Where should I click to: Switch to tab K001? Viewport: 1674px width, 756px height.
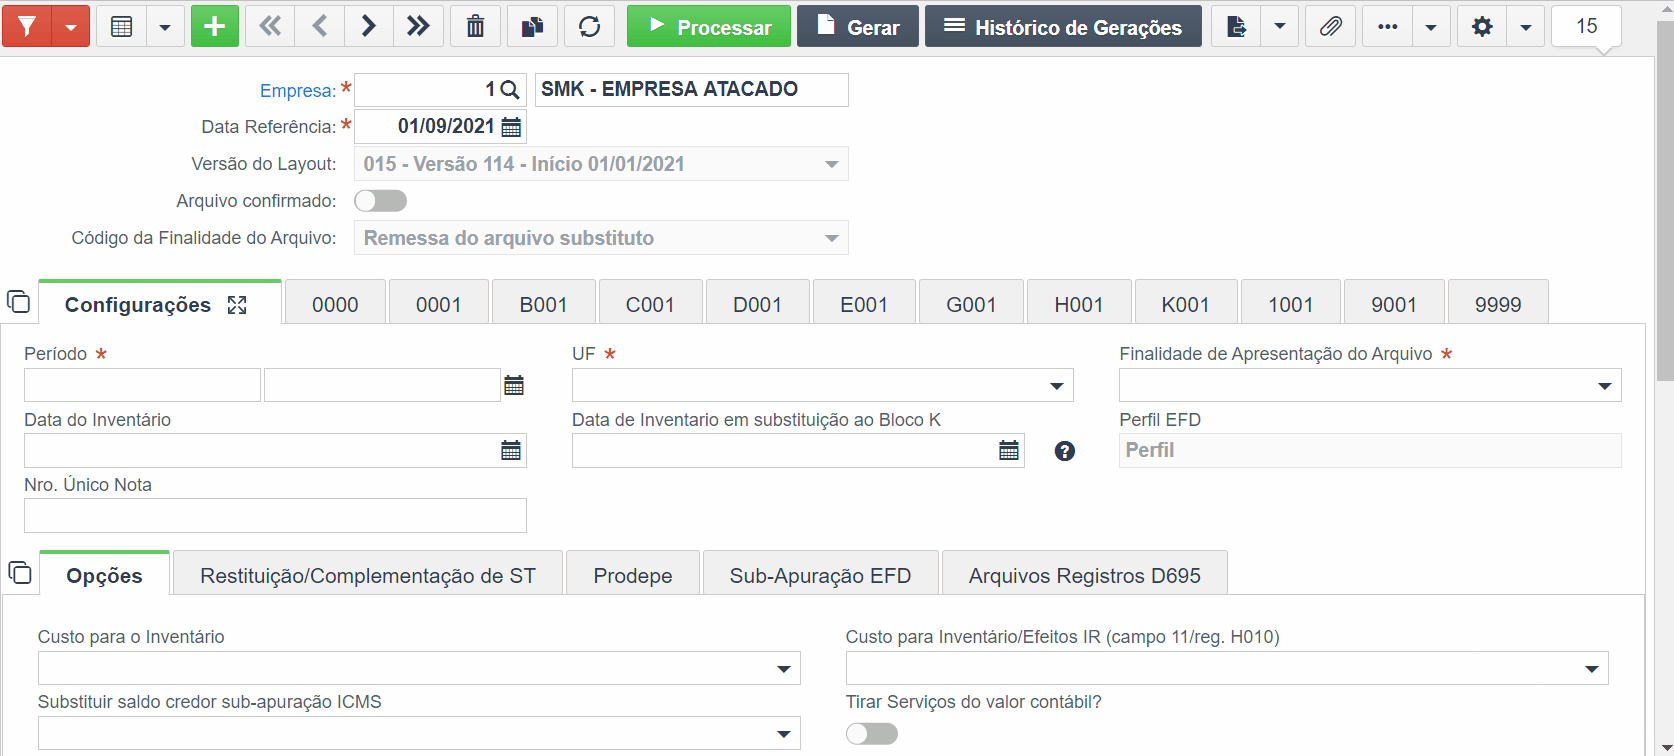point(1186,304)
